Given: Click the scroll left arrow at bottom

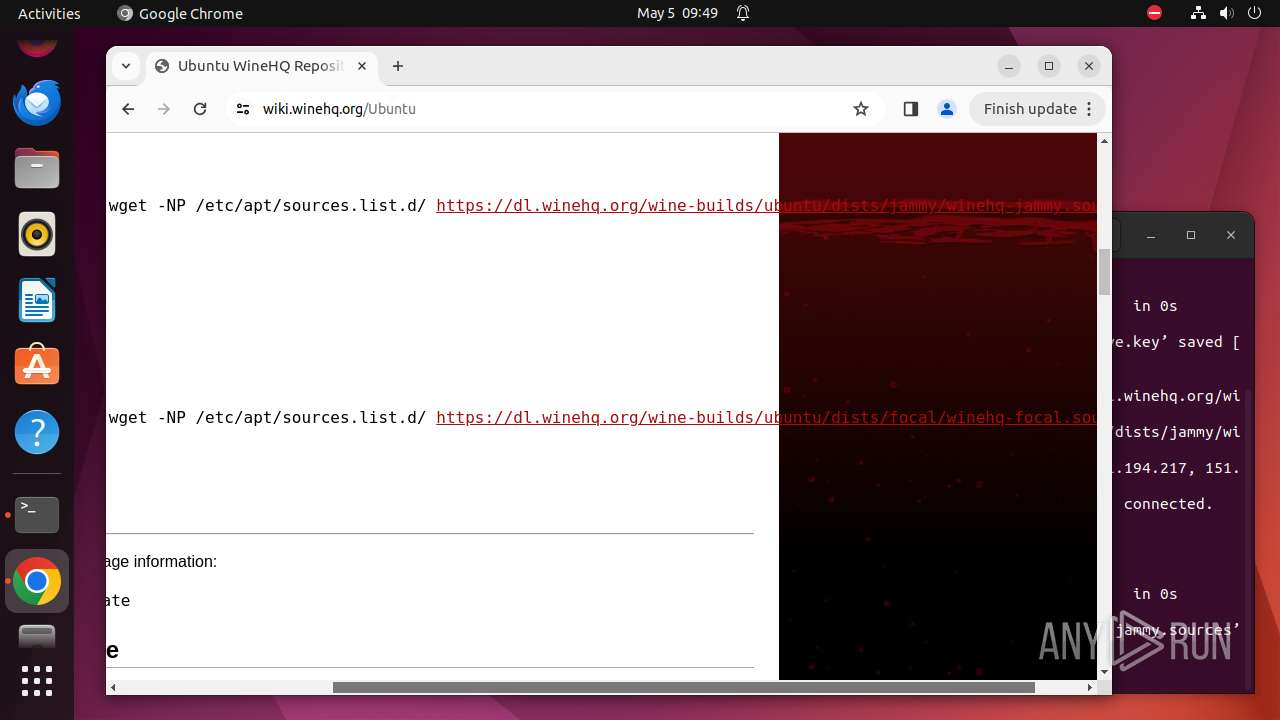Looking at the screenshot, I should (x=113, y=687).
